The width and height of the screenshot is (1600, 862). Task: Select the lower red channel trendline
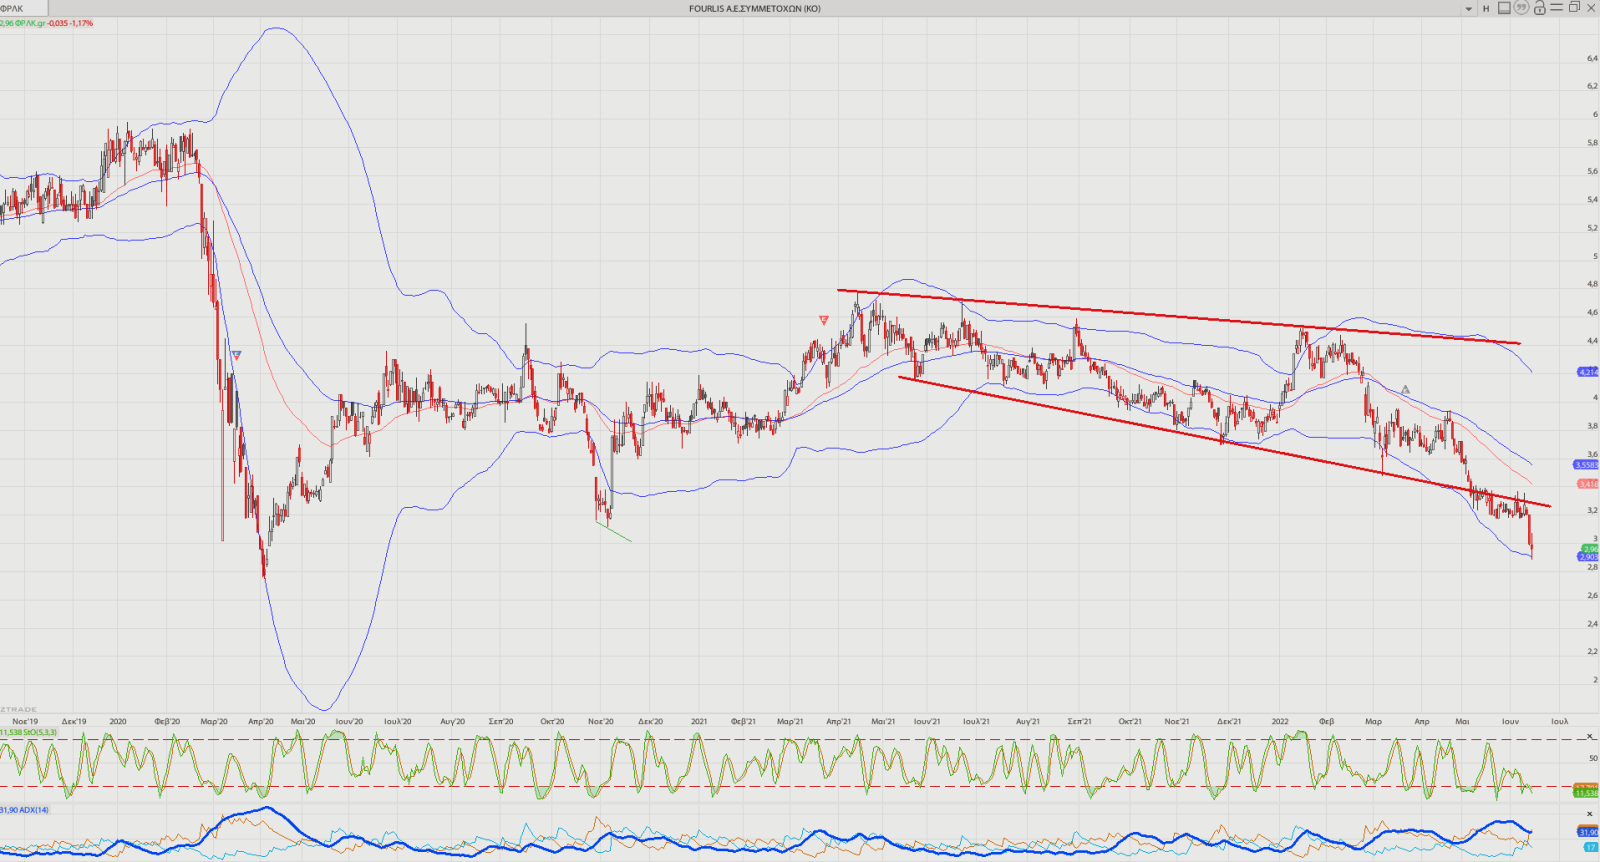tap(1225, 442)
